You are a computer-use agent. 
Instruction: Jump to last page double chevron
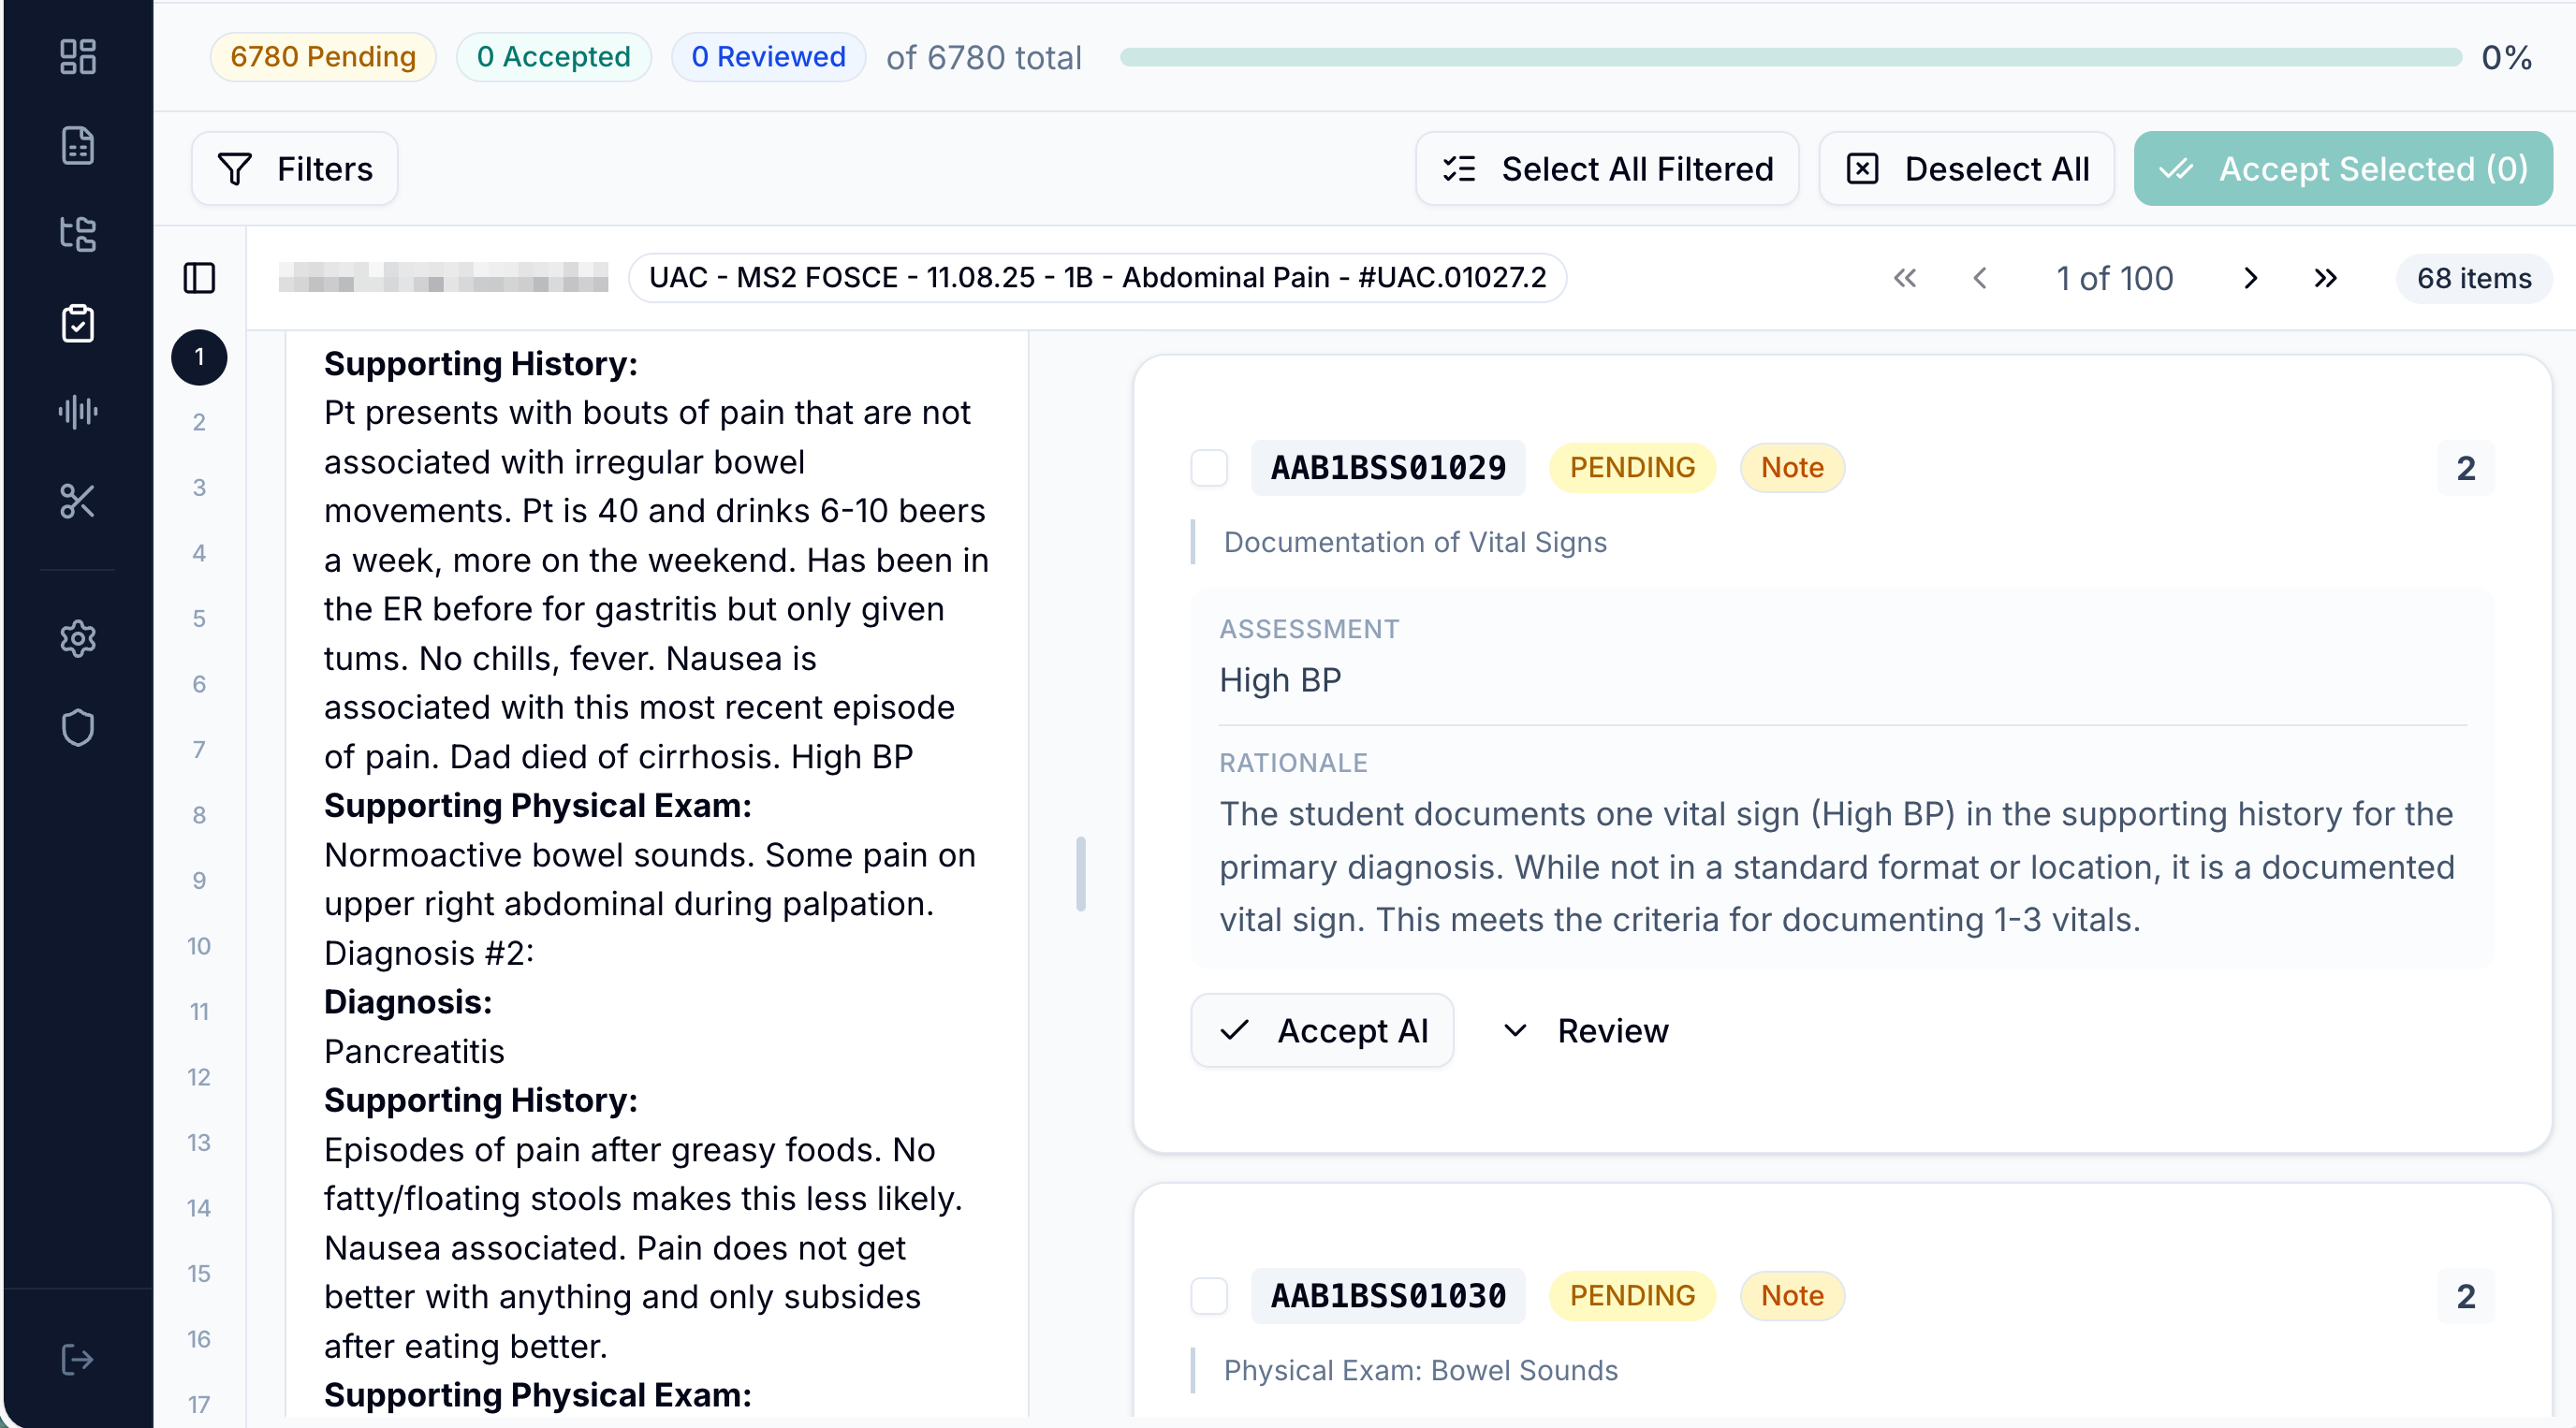tap(2325, 278)
